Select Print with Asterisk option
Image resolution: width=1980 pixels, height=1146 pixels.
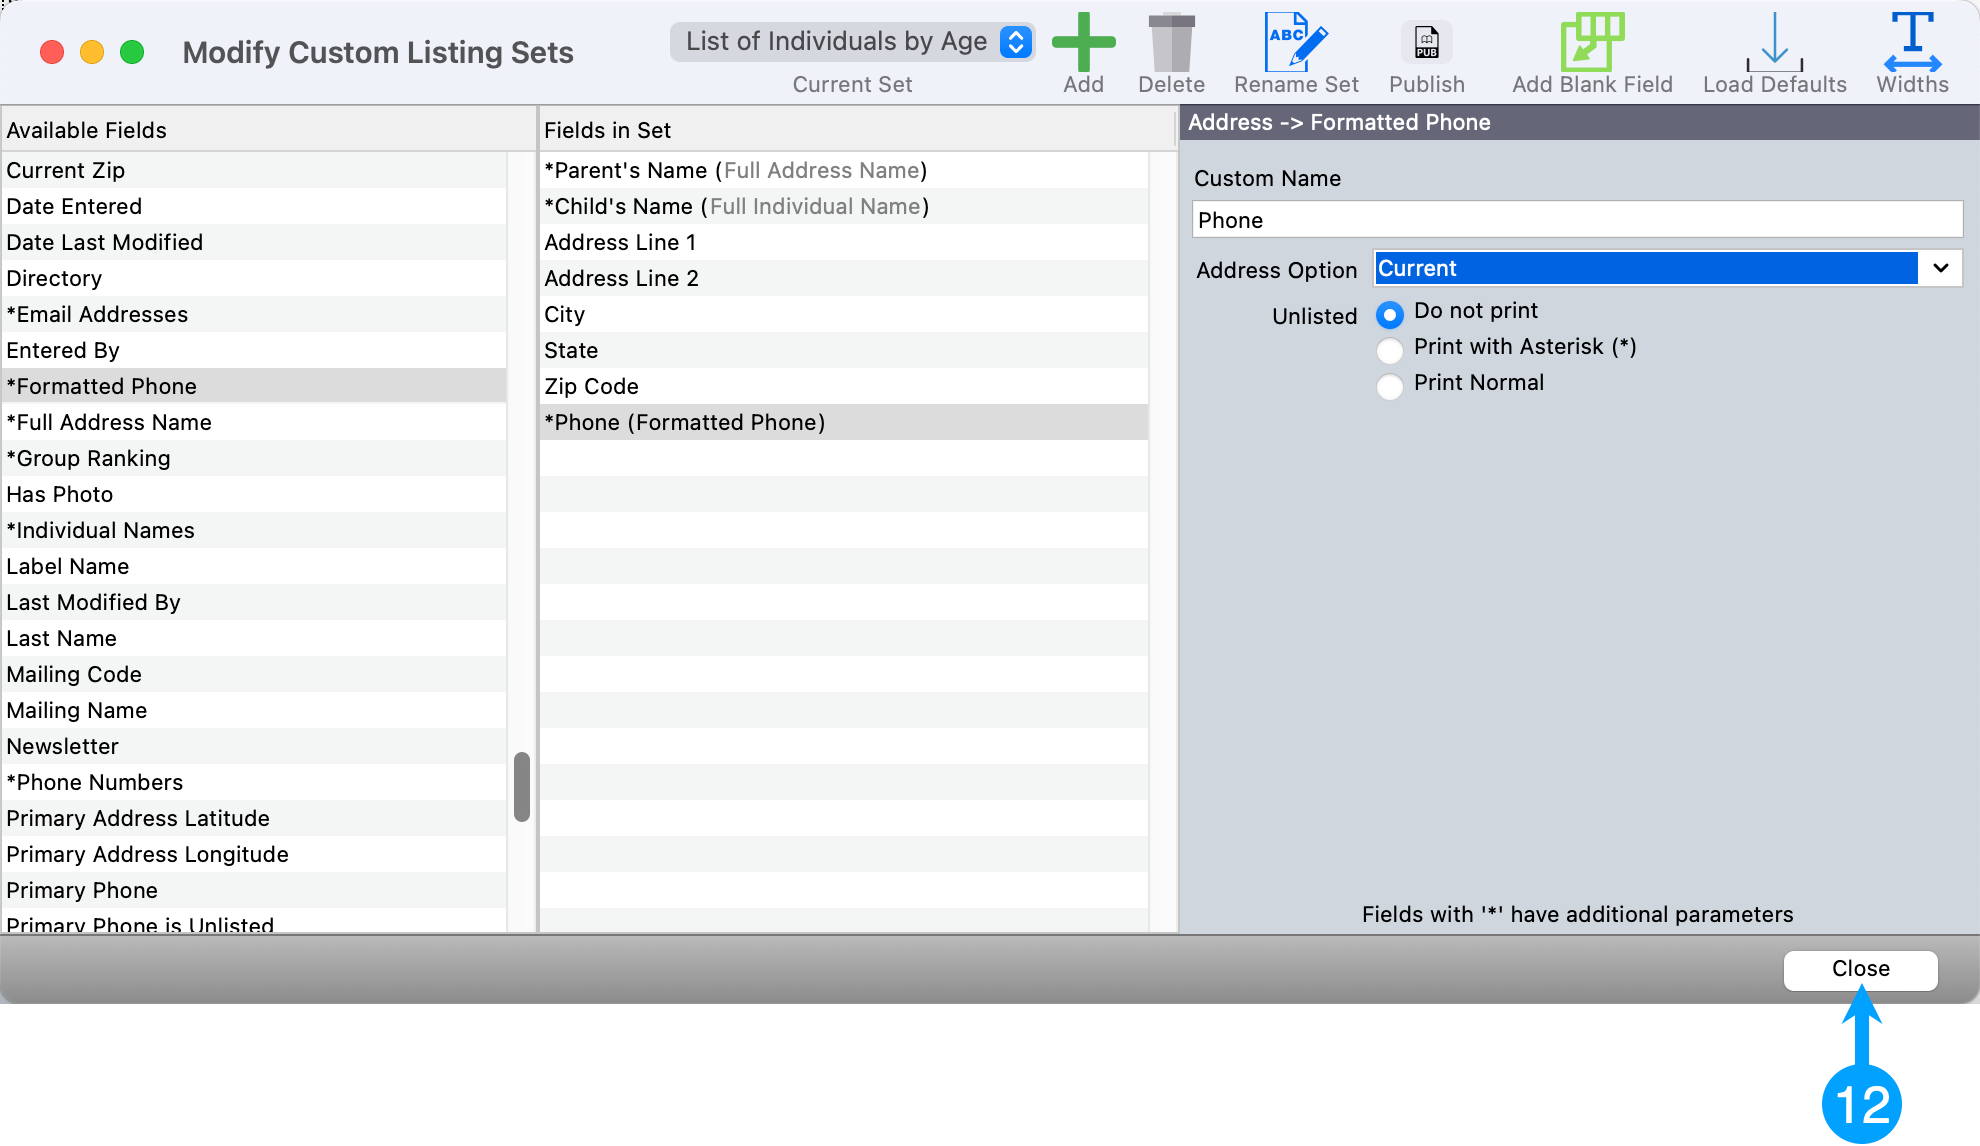[1389, 350]
